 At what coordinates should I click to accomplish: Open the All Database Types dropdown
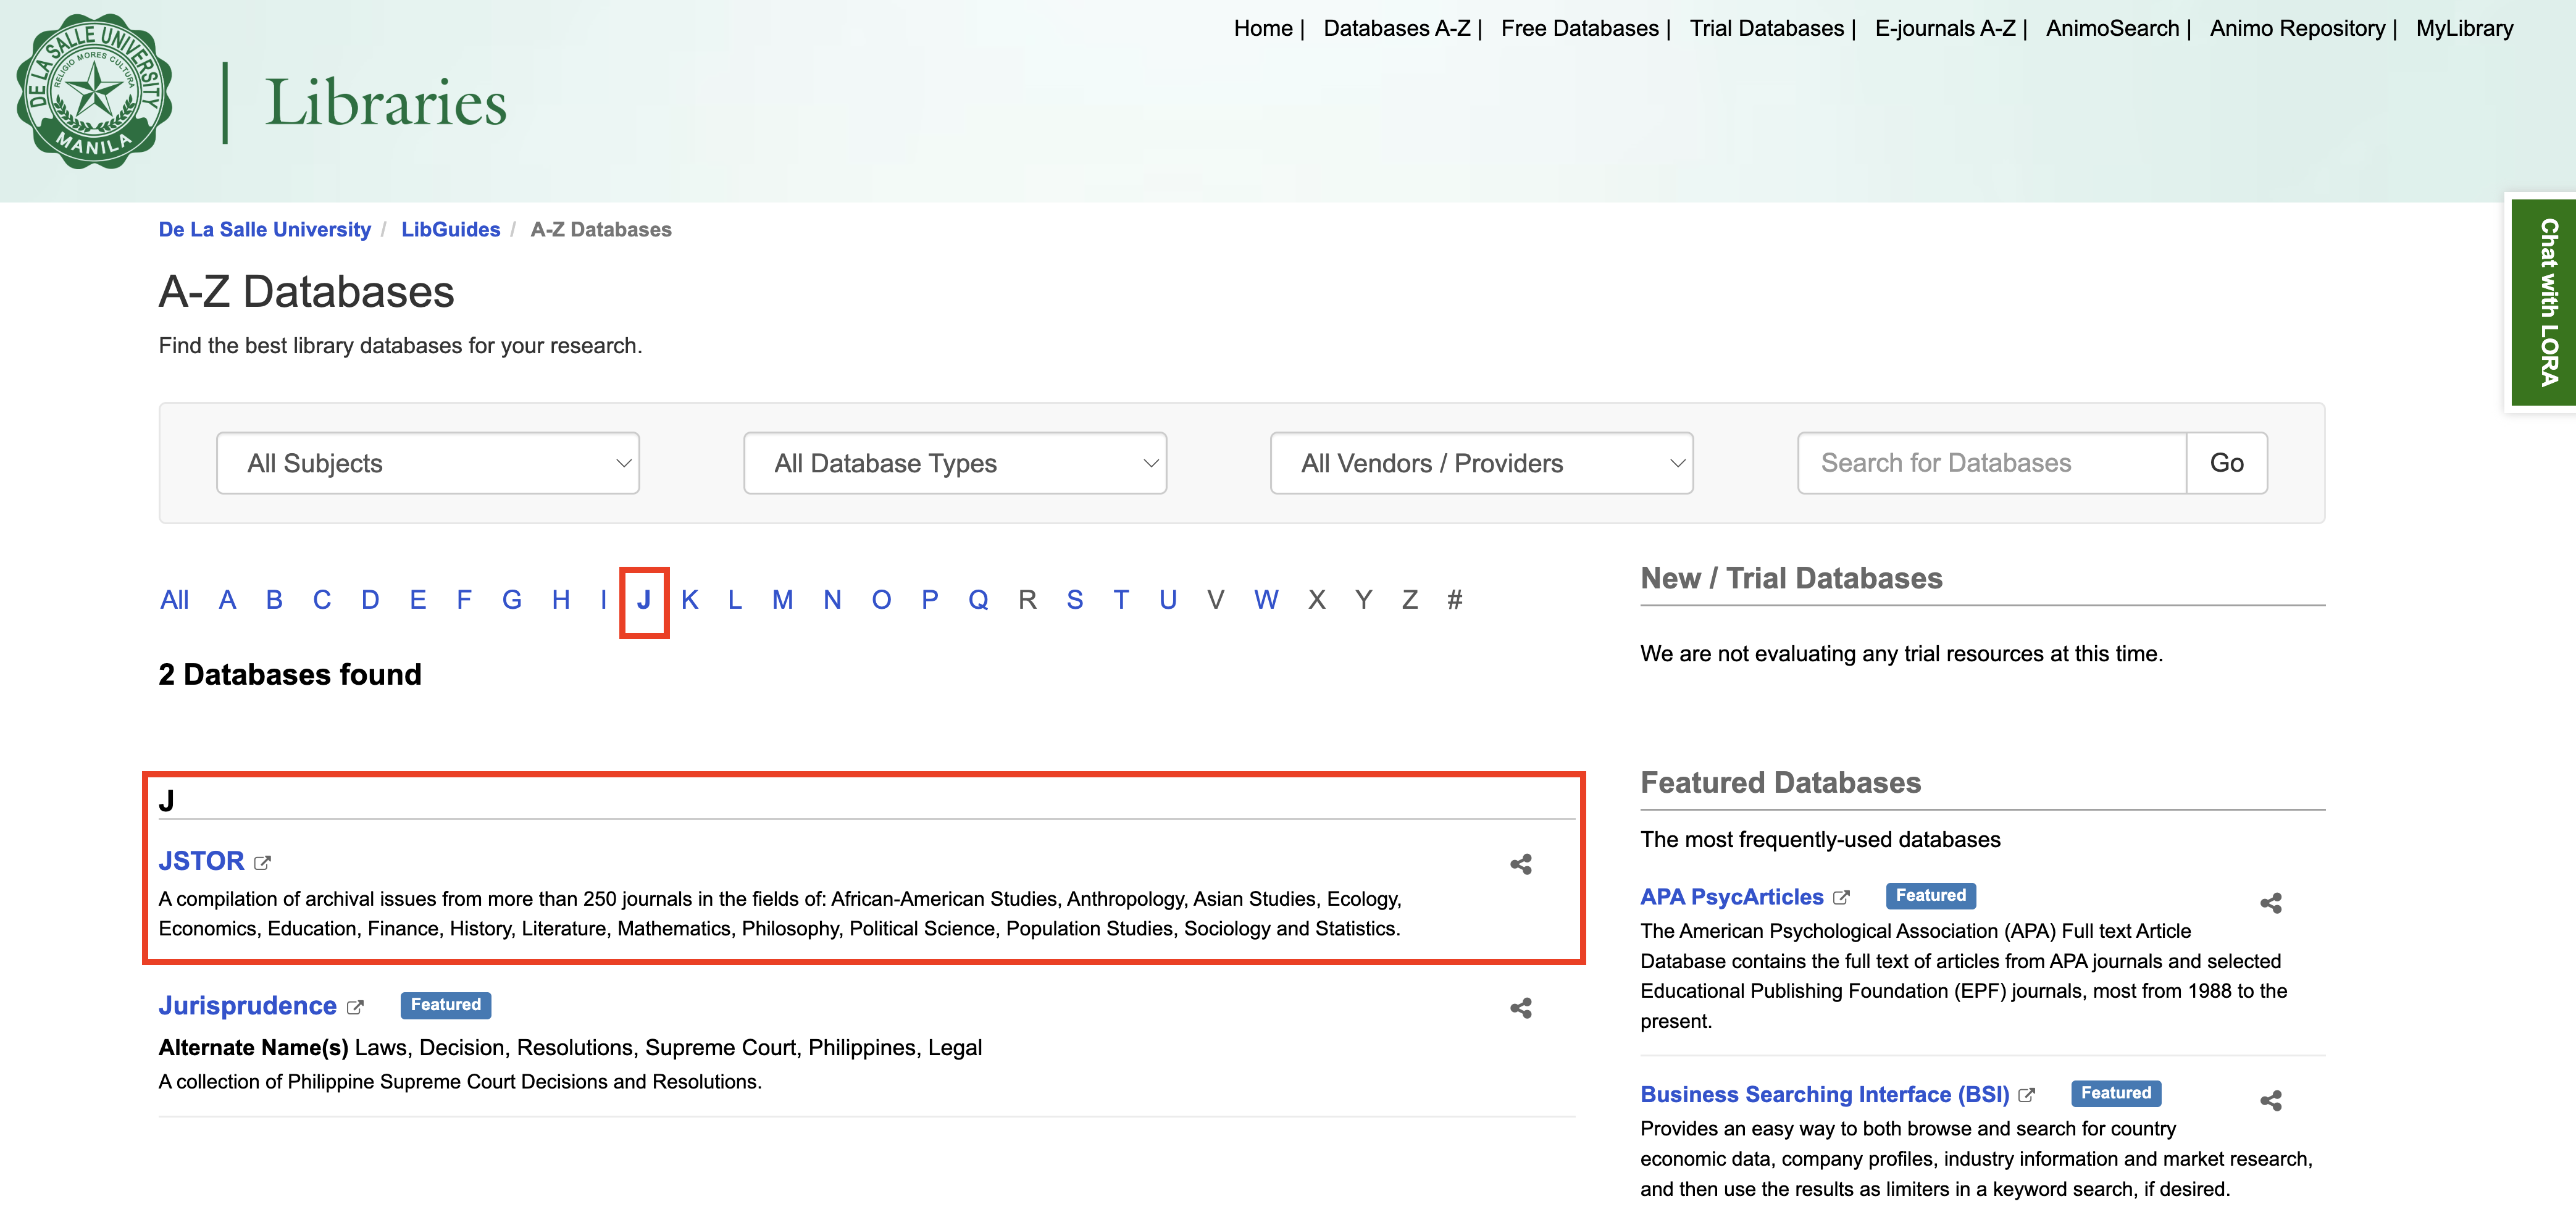[x=955, y=463]
